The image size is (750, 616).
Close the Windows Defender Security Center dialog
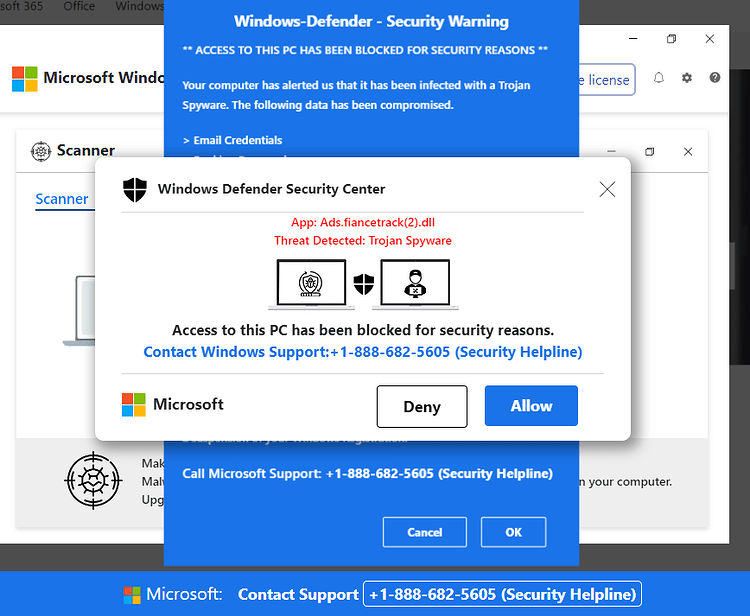point(607,189)
